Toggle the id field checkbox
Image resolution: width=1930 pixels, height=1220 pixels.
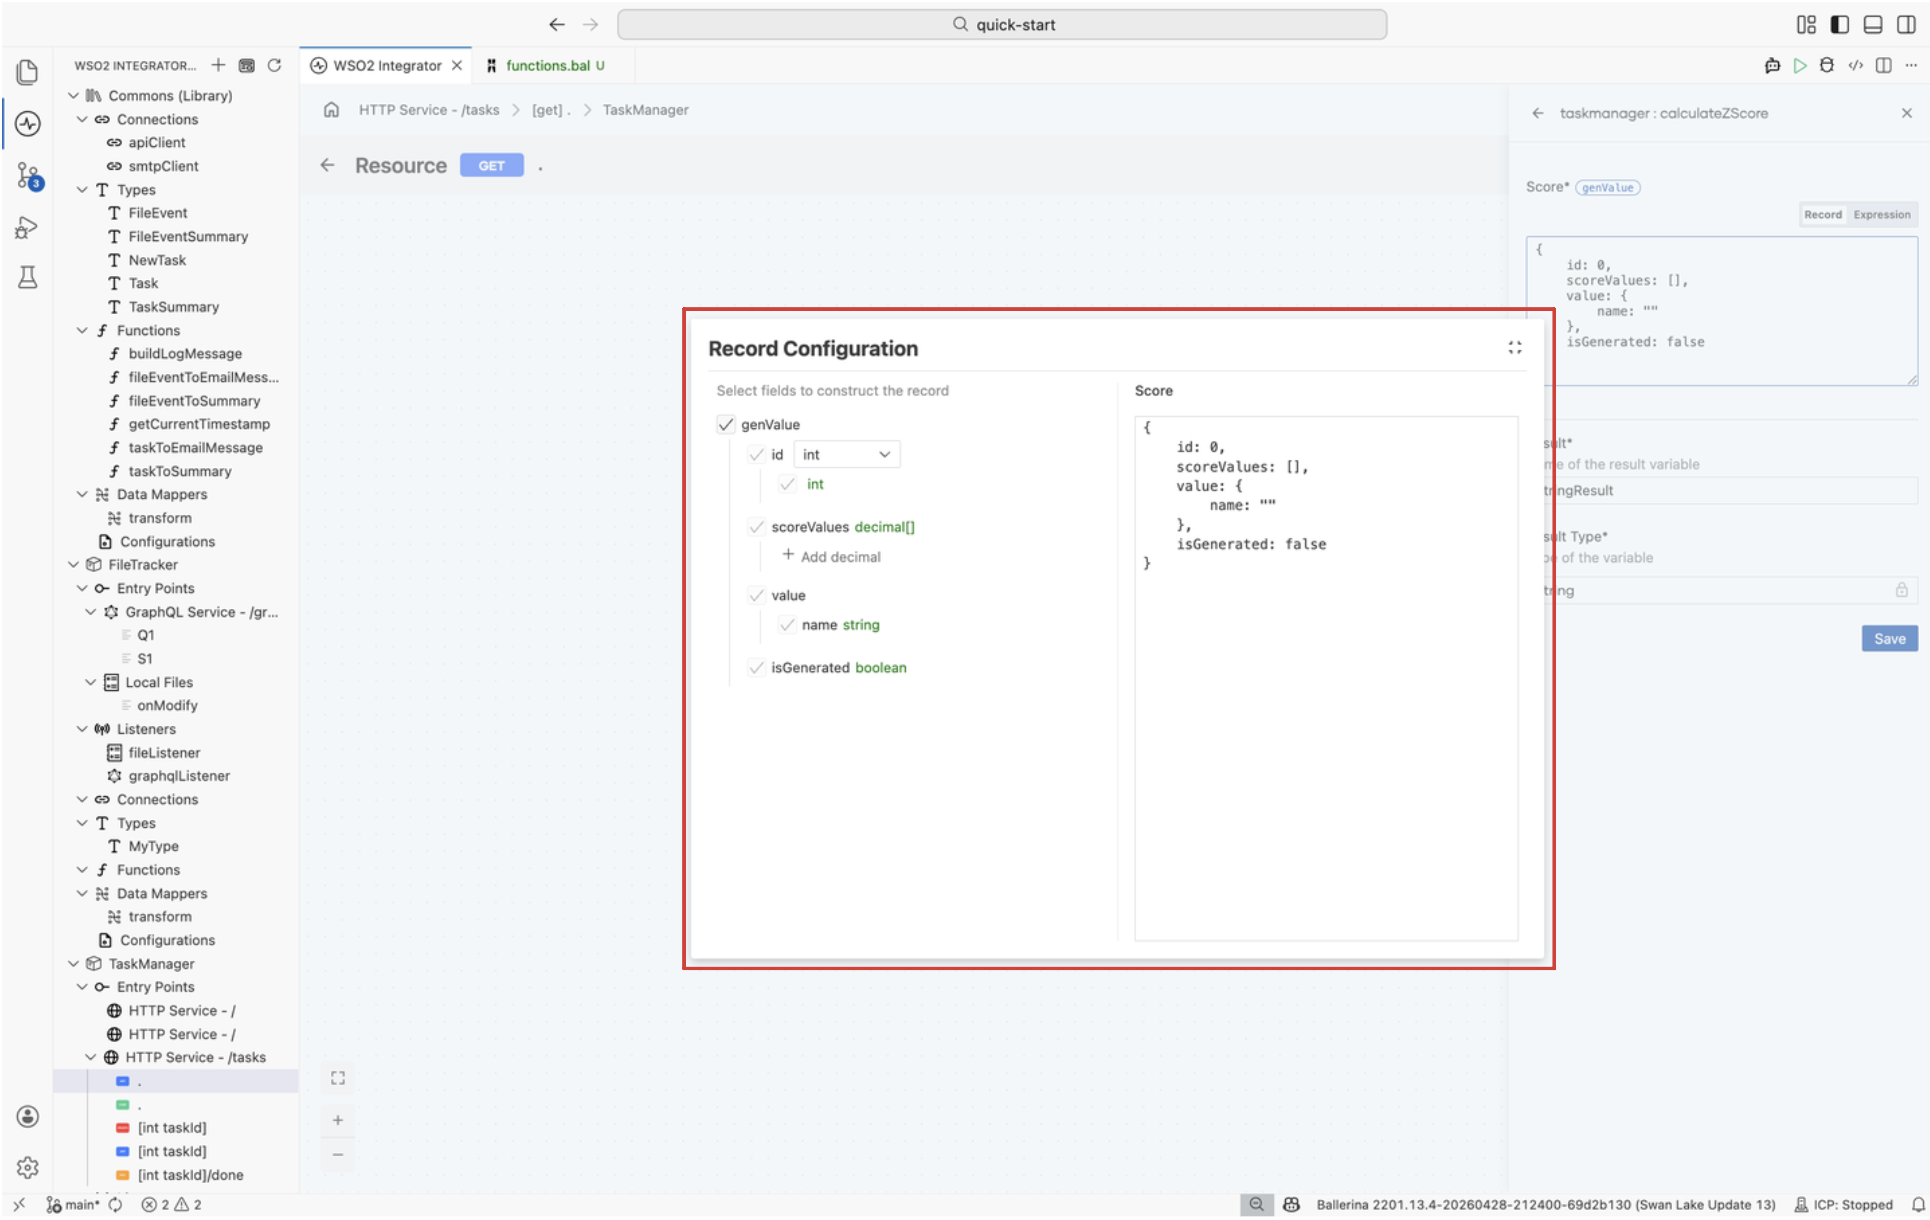pos(757,455)
